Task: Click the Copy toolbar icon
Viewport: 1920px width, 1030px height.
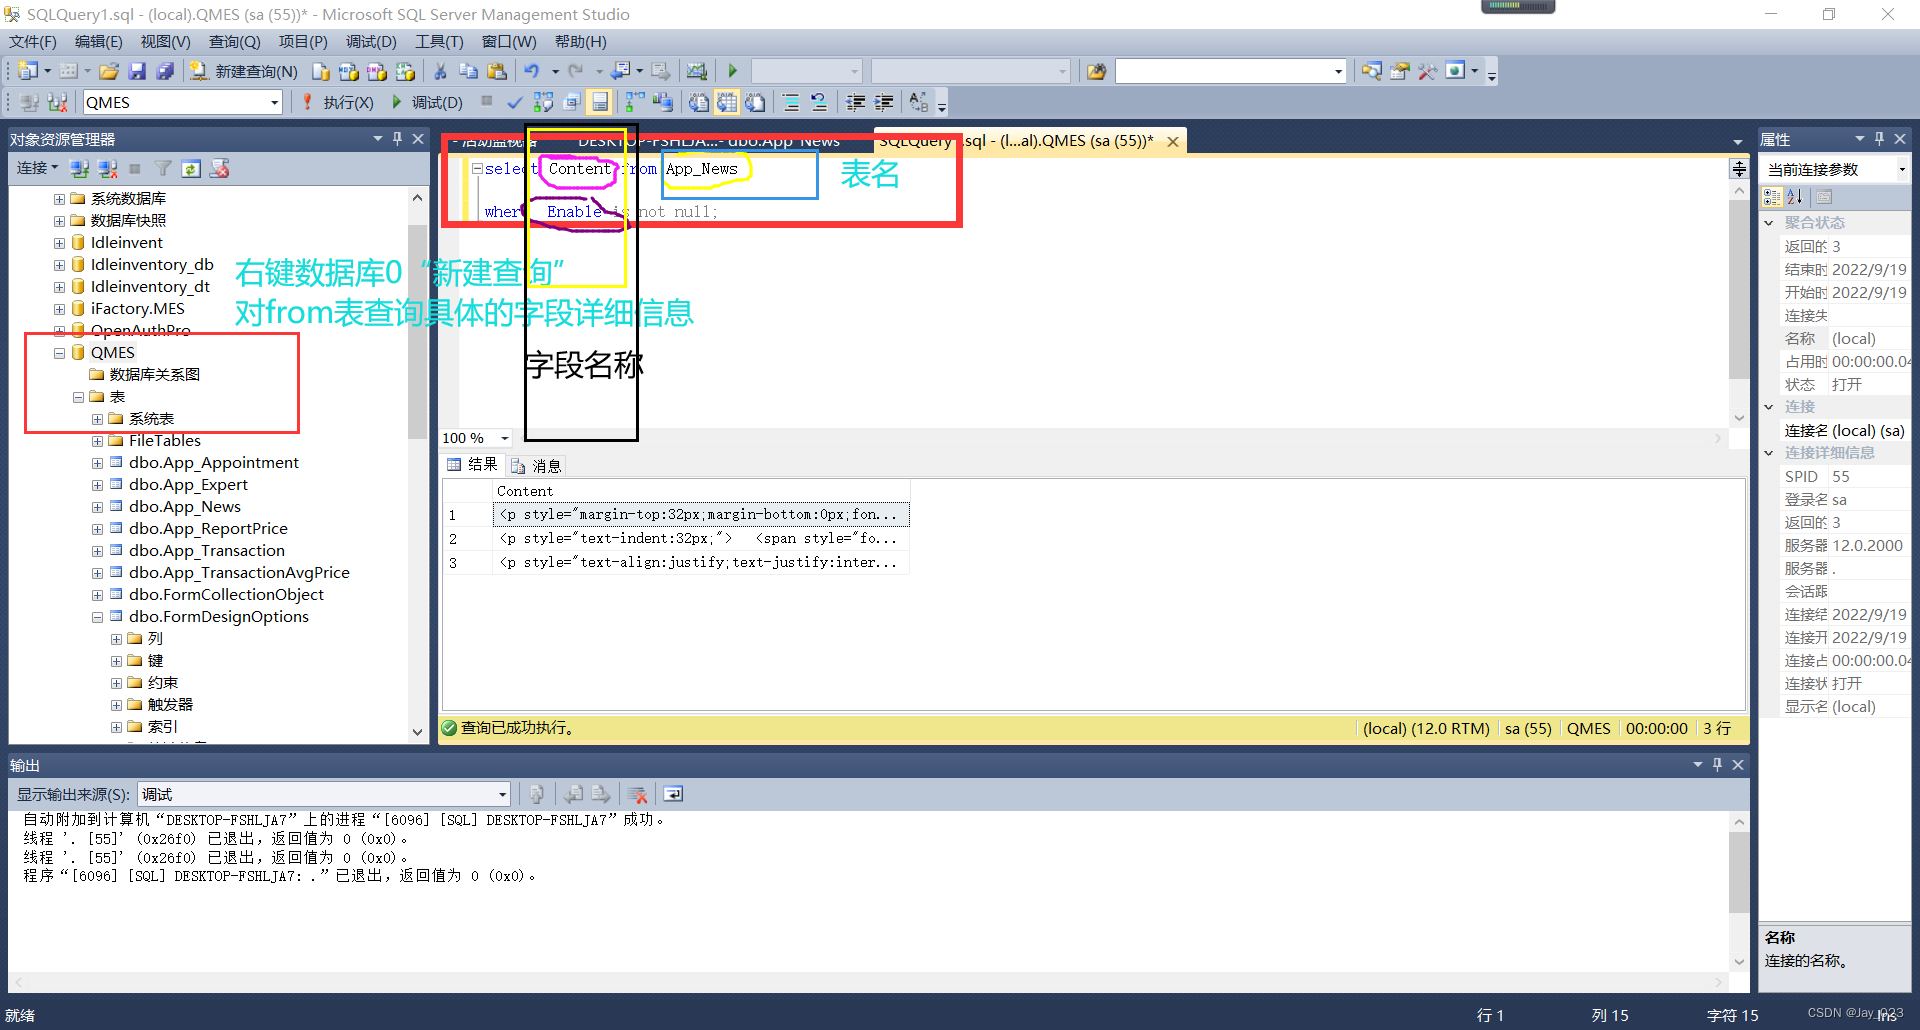Action: [x=468, y=71]
